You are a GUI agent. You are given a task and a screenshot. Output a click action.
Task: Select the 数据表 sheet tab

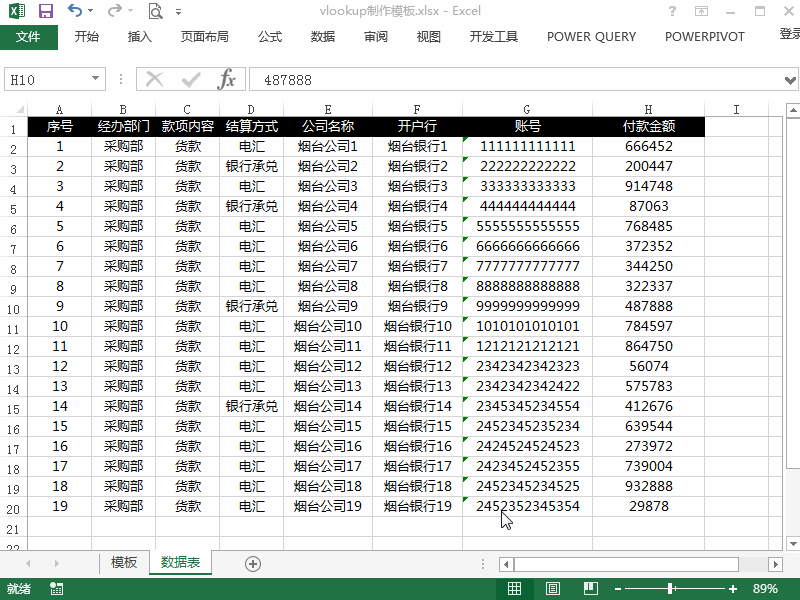click(x=181, y=562)
